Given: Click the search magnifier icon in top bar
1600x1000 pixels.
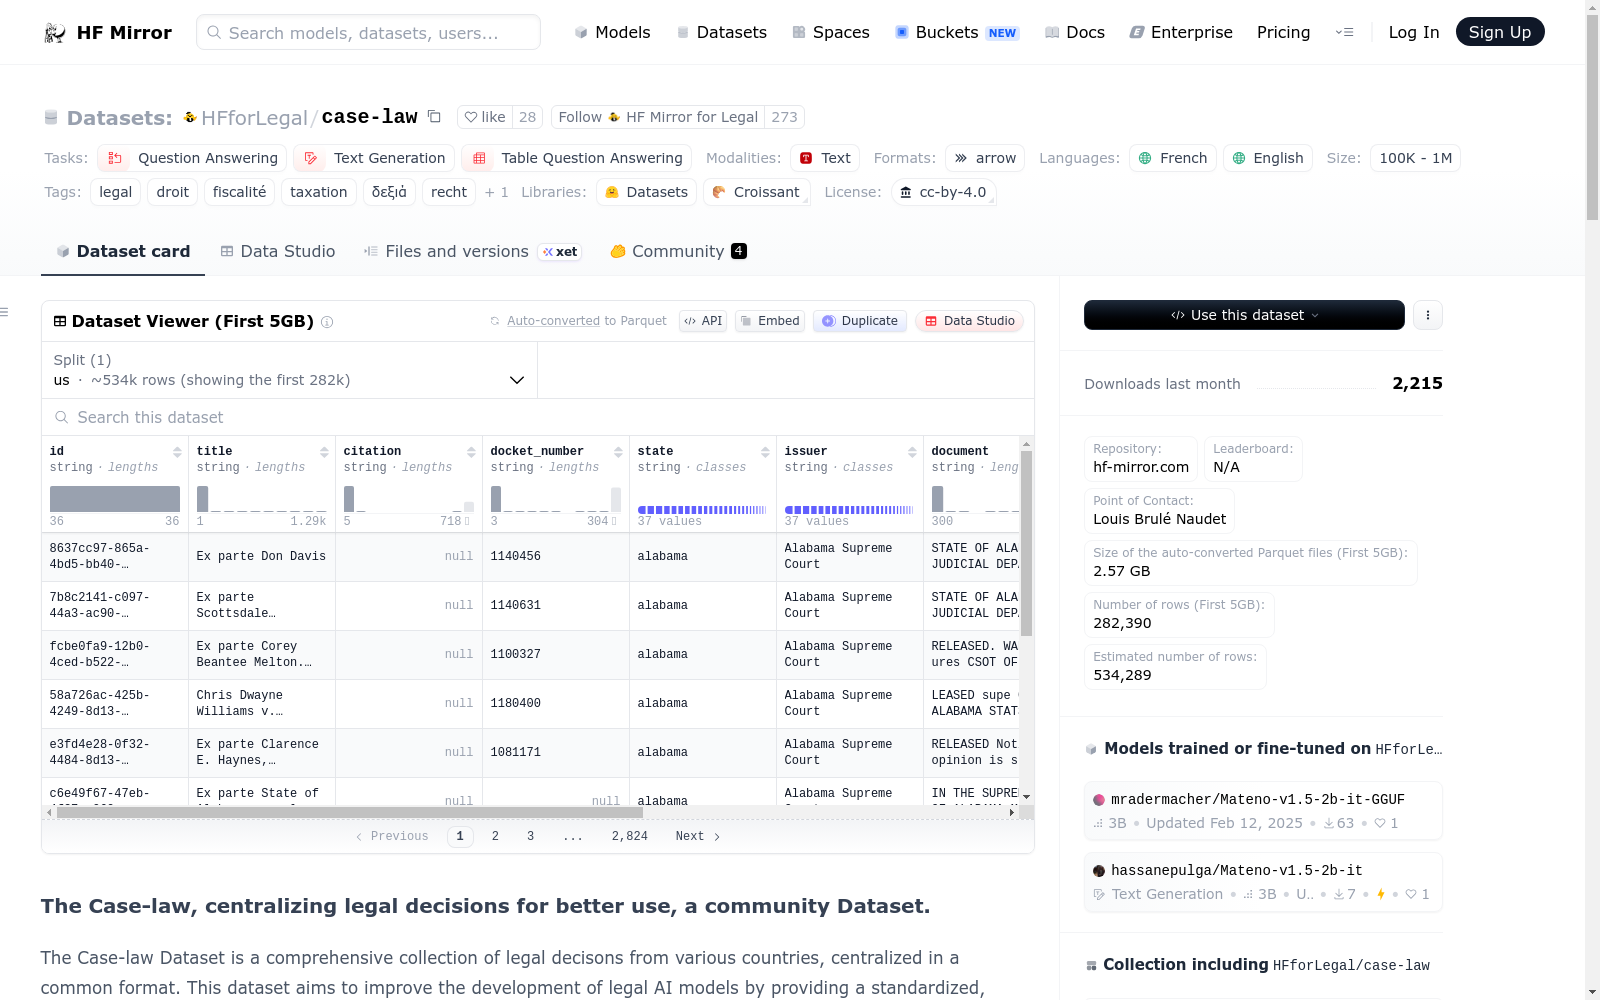Looking at the screenshot, I should 214,33.
